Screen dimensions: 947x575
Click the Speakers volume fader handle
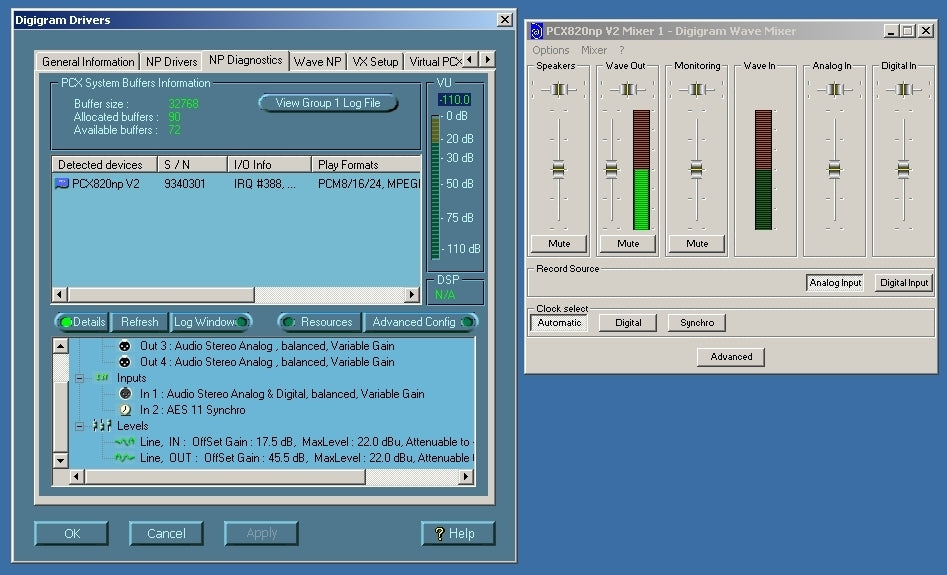[x=559, y=169]
